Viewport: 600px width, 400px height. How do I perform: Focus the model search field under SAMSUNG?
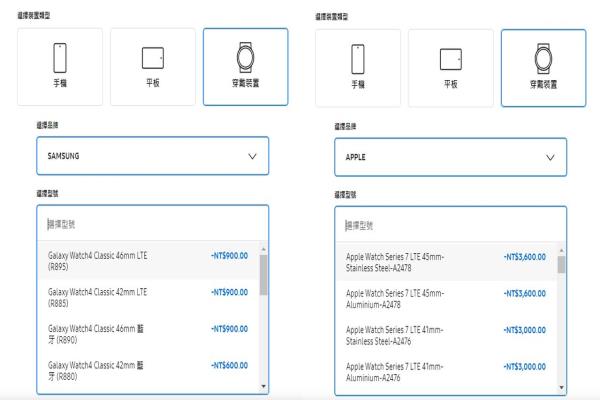pyautogui.click(x=153, y=224)
